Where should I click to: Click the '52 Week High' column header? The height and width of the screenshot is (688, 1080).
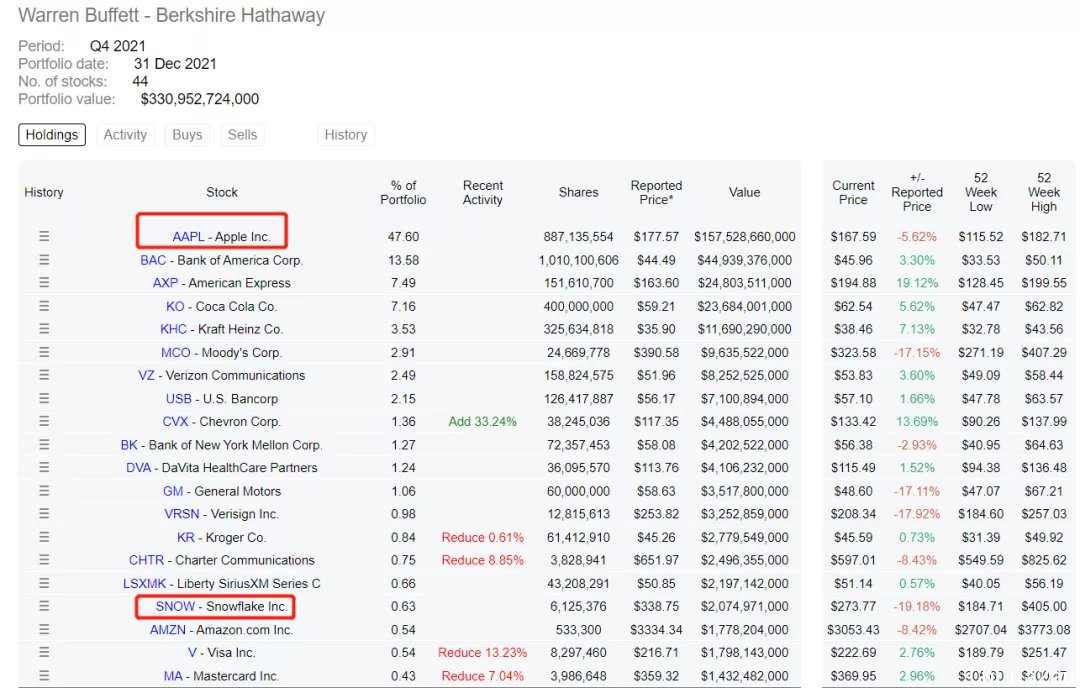click(x=1043, y=192)
